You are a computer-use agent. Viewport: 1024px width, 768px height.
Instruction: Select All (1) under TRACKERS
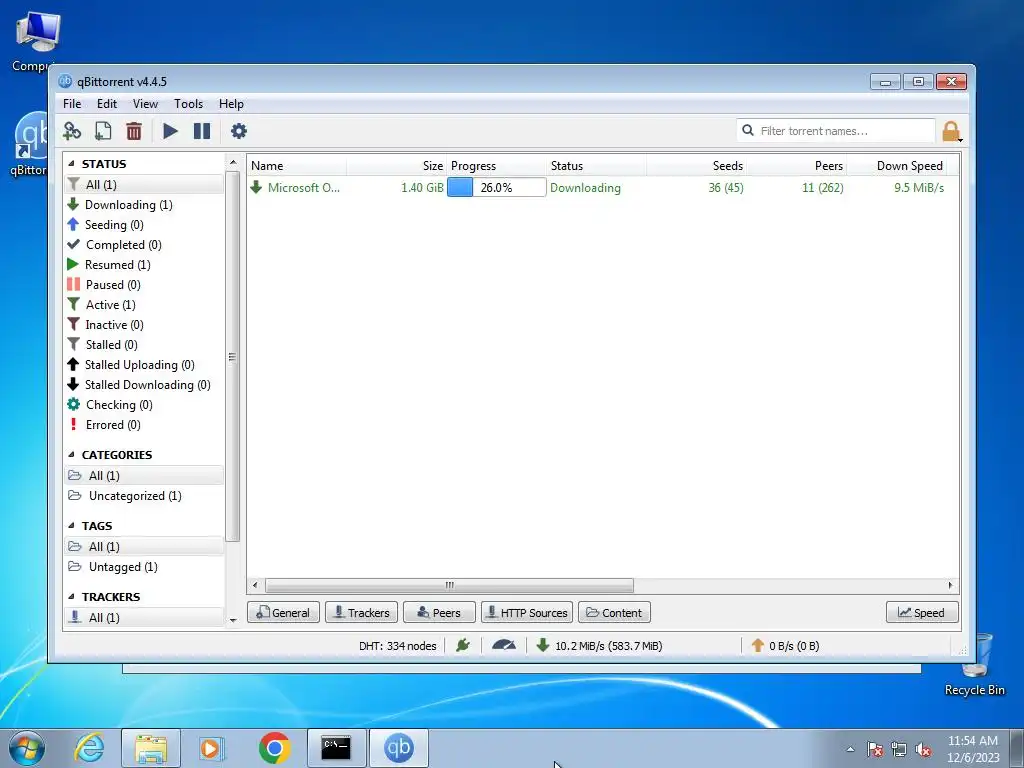pos(144,617)
